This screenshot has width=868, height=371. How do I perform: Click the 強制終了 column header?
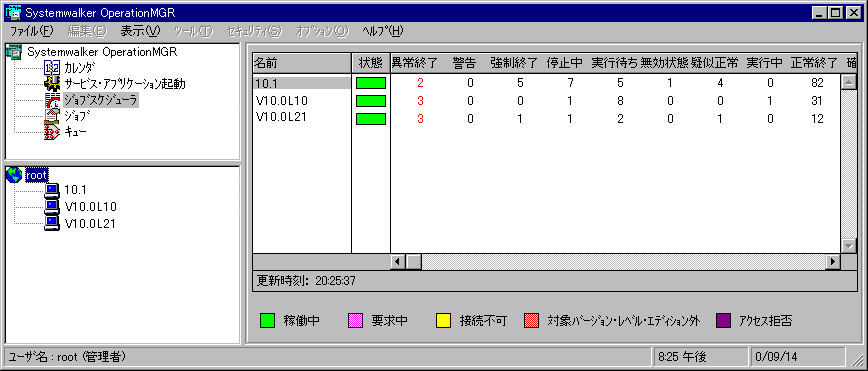[514, 63]
